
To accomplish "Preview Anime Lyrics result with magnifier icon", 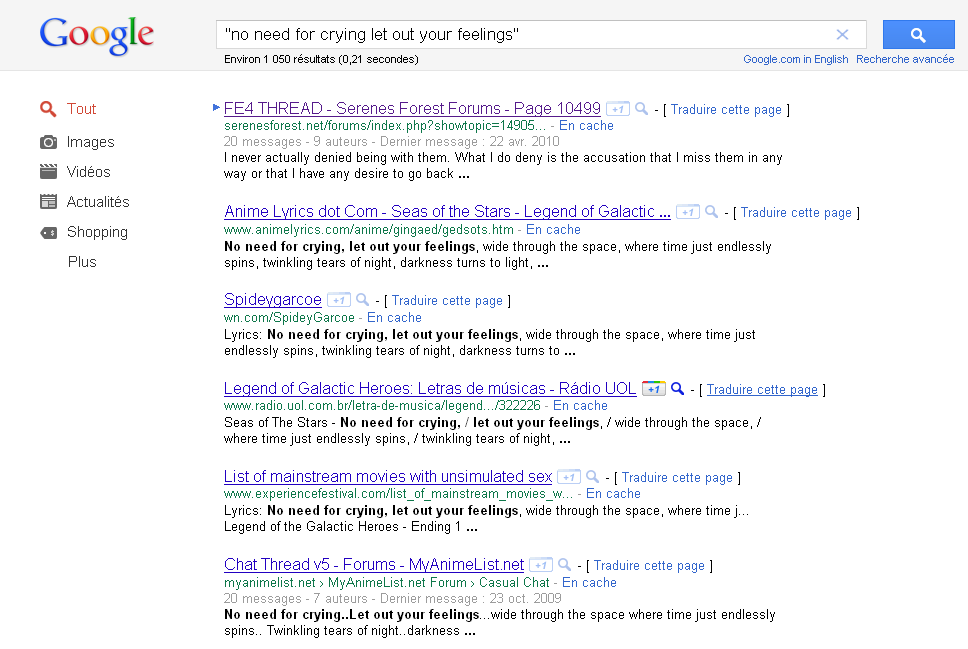I will (x=711, y=212).
